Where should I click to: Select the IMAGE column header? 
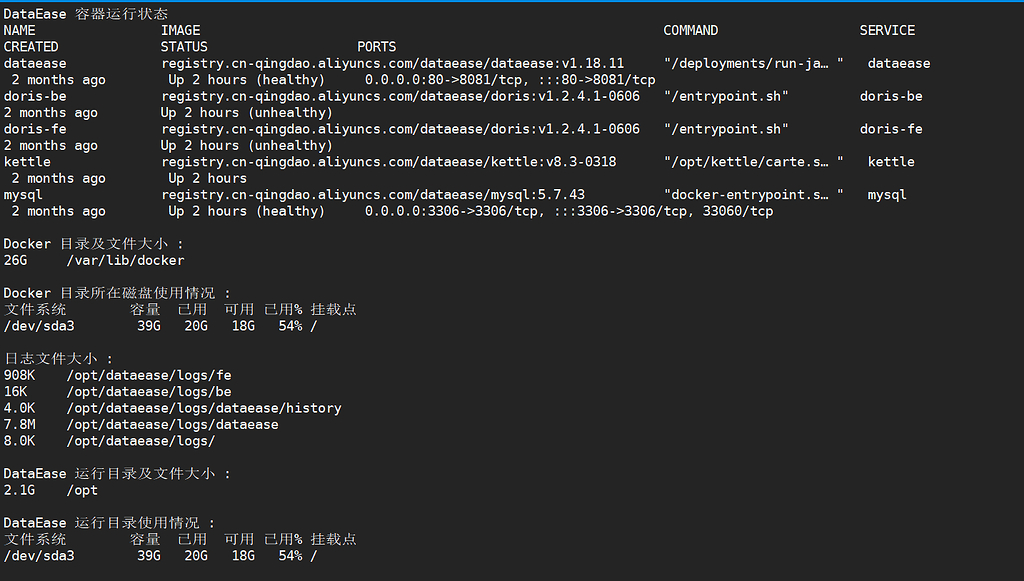pyautogui.click(x=180, y=30)
